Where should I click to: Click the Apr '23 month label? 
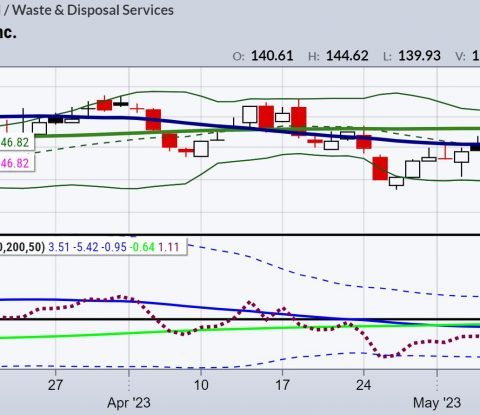coord(129,403)
